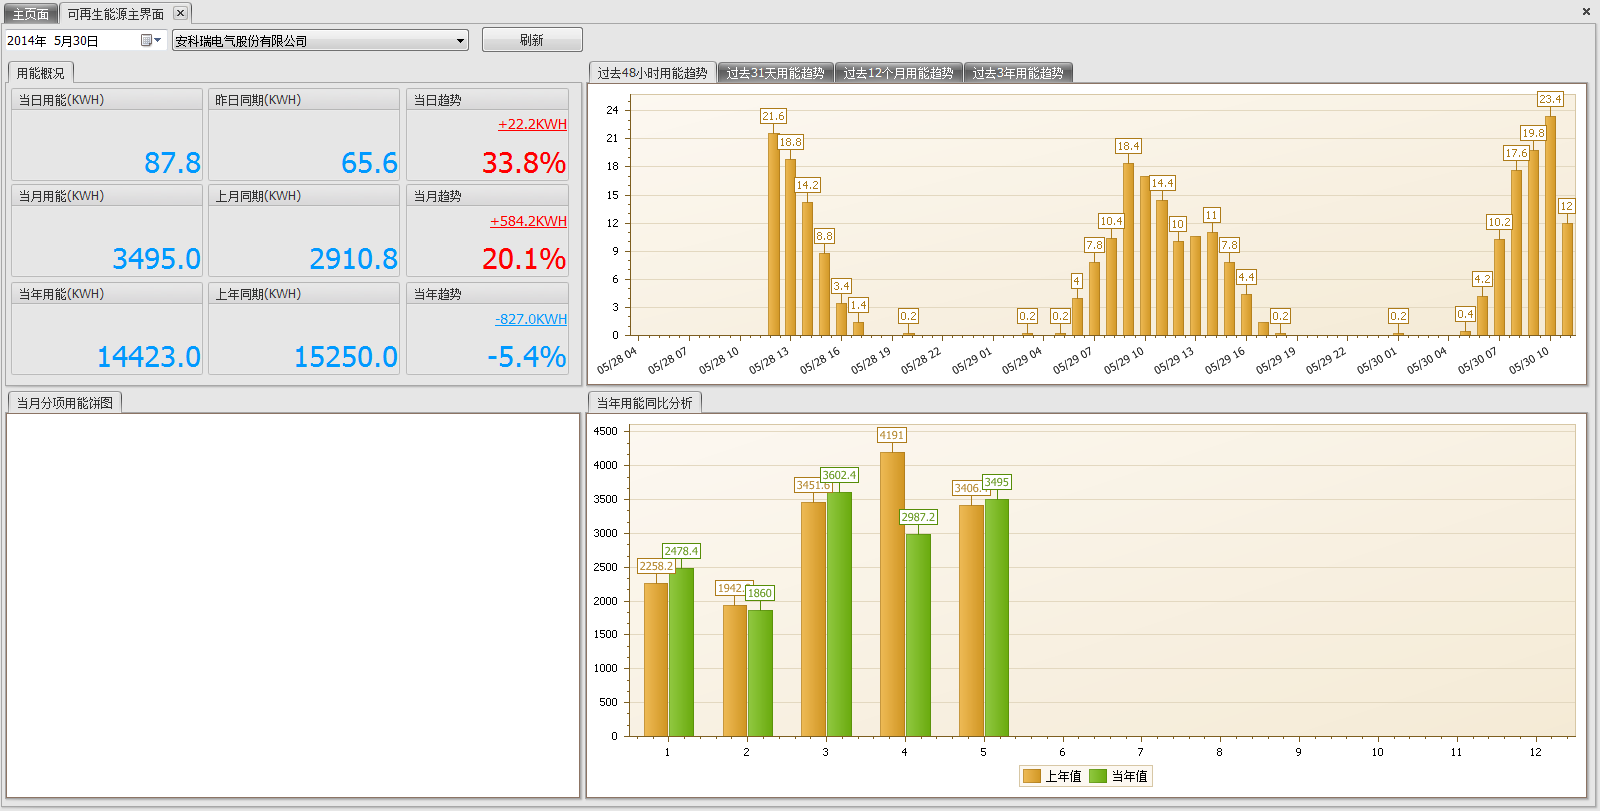Select the 当月分项用能饼图 panel tab
Viewport: 1600px width, 811px height.
[64, 403]
